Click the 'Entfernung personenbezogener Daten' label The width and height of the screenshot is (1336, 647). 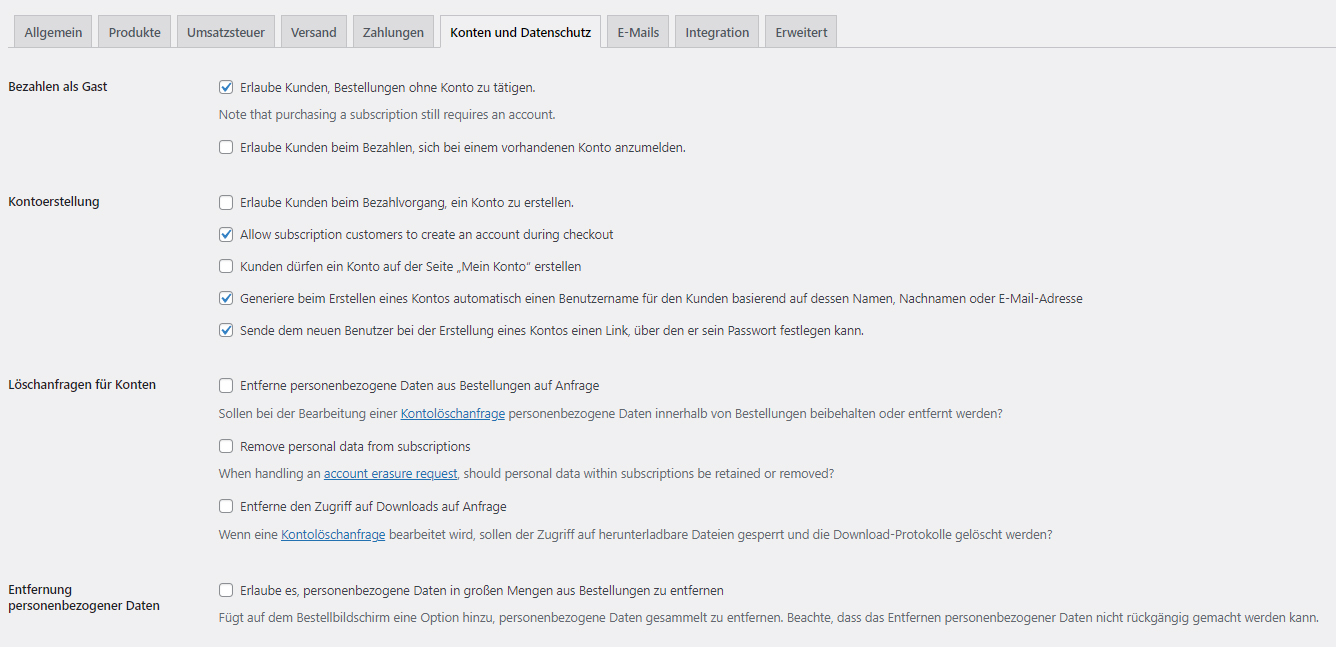[84, 598]
